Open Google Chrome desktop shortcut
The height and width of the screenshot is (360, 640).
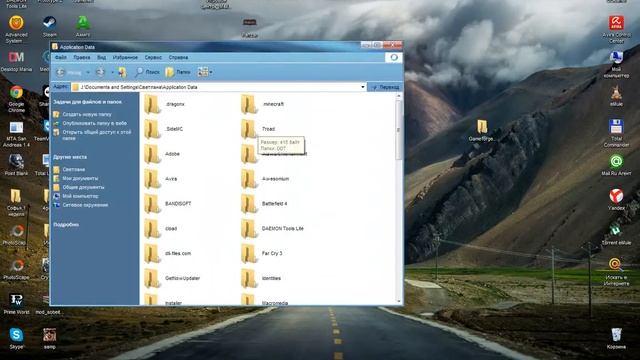click(16, 99)
